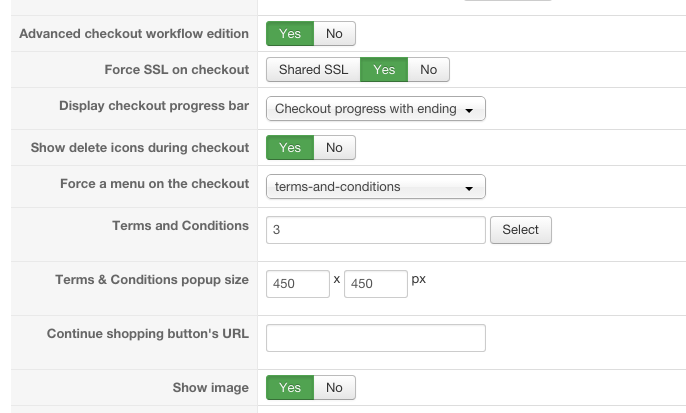Select Yes for Force SSL on checkout
This screenshot has width=686, height=413.
(384, 70)
